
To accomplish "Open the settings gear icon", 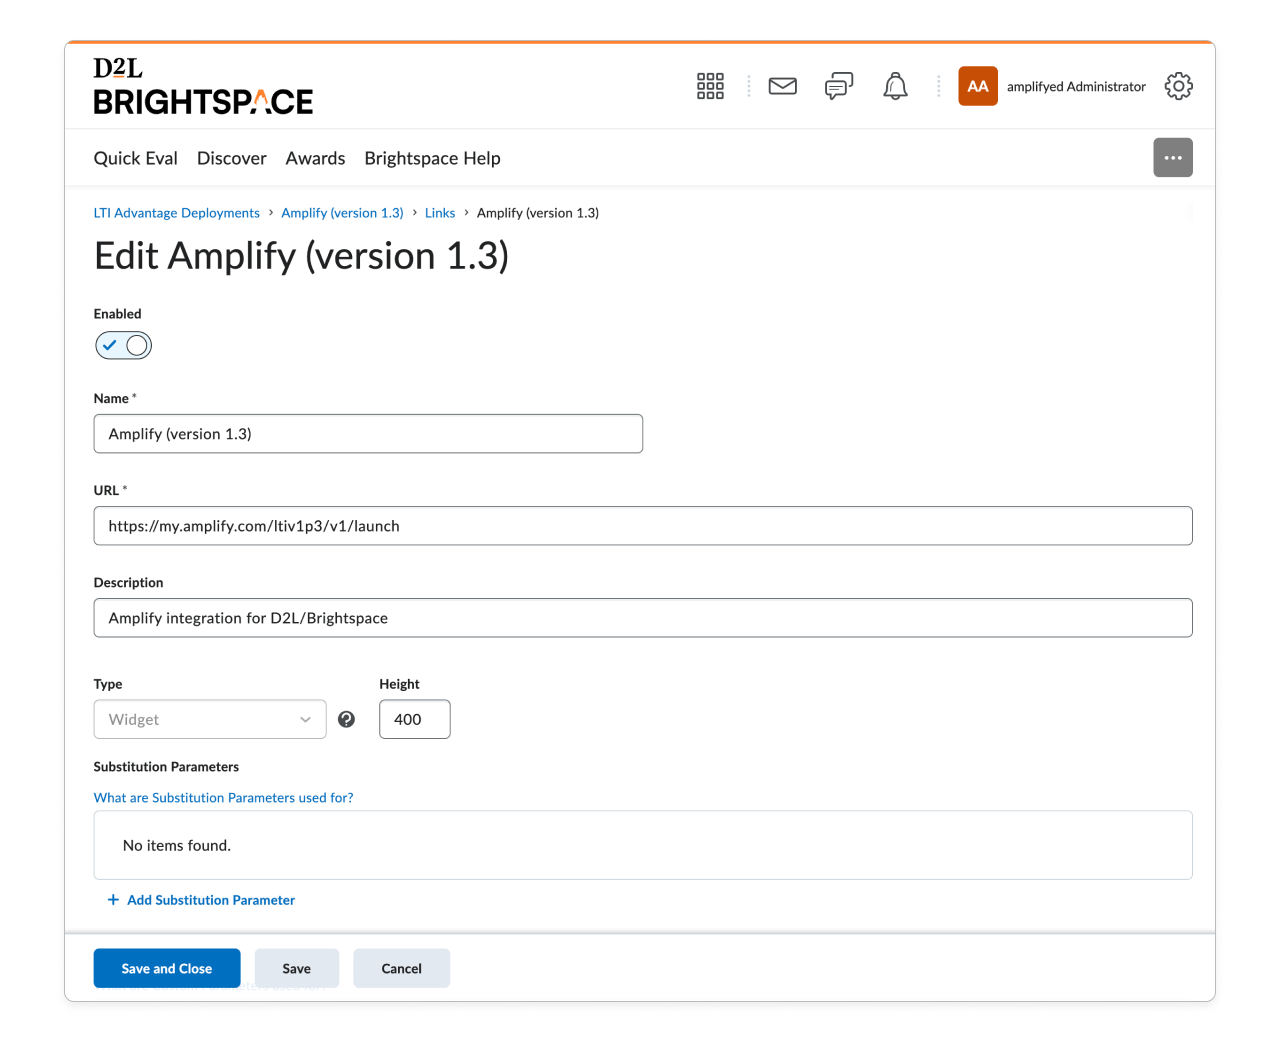I will [x=1178, y=86].
